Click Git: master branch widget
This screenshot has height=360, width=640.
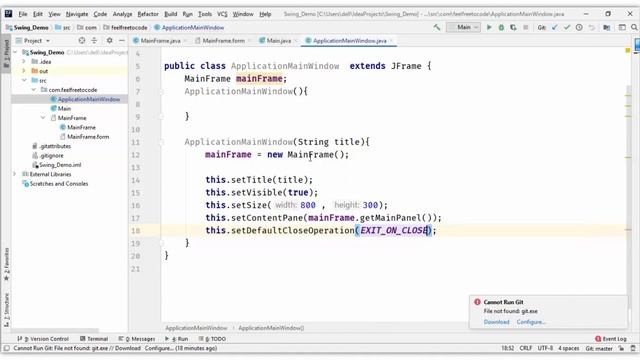tap(599, 348)
